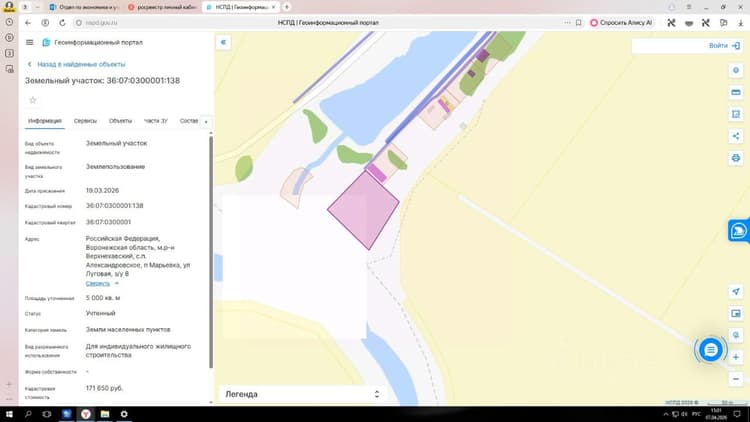
Task: Expand the Легенда panel
Action: pyautogui.click(x=302, y=394)
